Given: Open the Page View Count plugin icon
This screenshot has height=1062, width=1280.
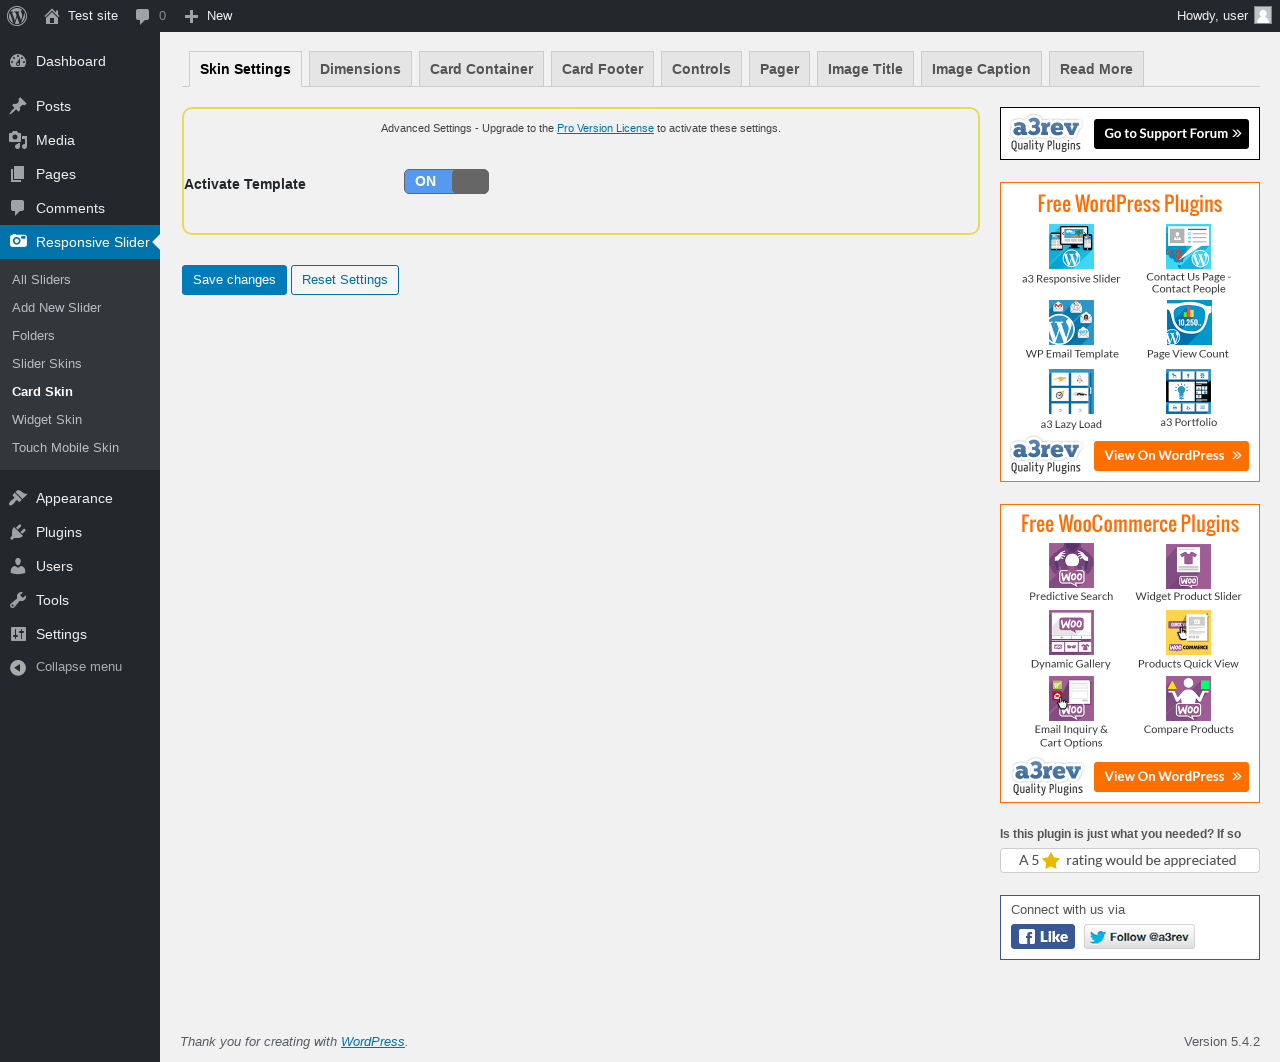Looking at the screenshot, I should tap(1188, 323).
